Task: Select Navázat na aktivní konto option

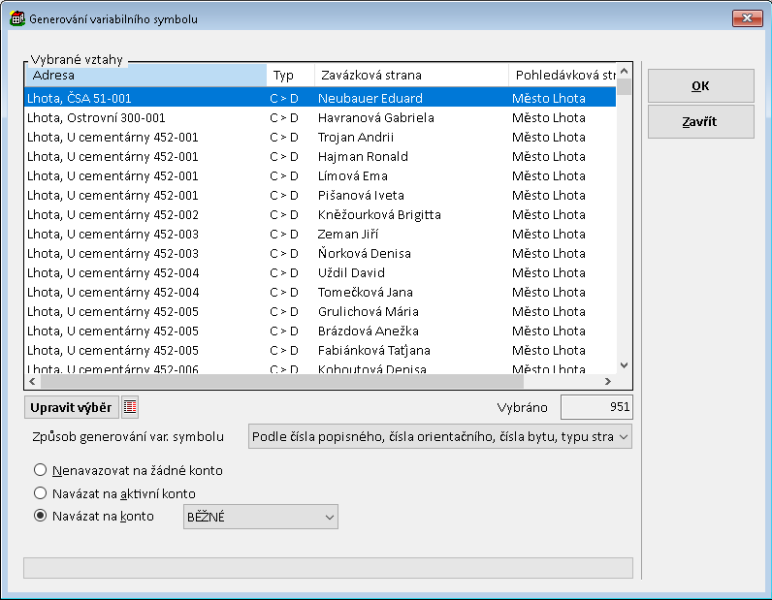Action: [x=41, y=493]
